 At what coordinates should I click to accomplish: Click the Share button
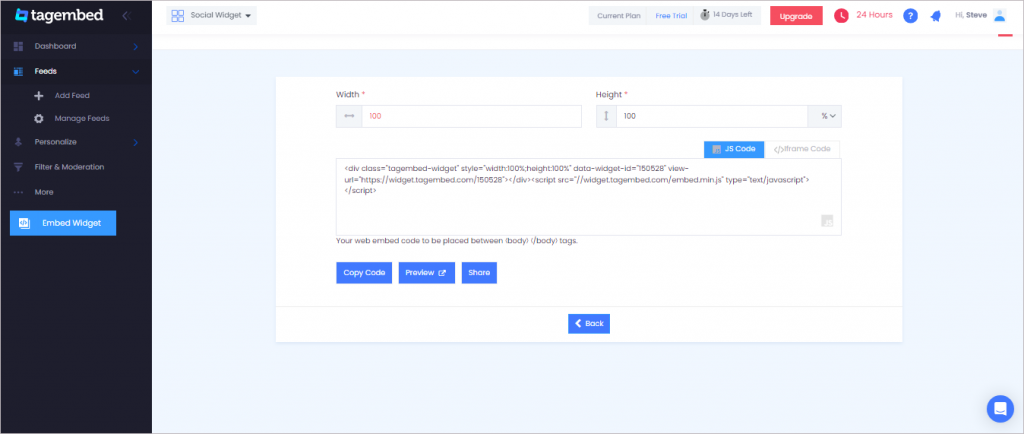(479, 273)
